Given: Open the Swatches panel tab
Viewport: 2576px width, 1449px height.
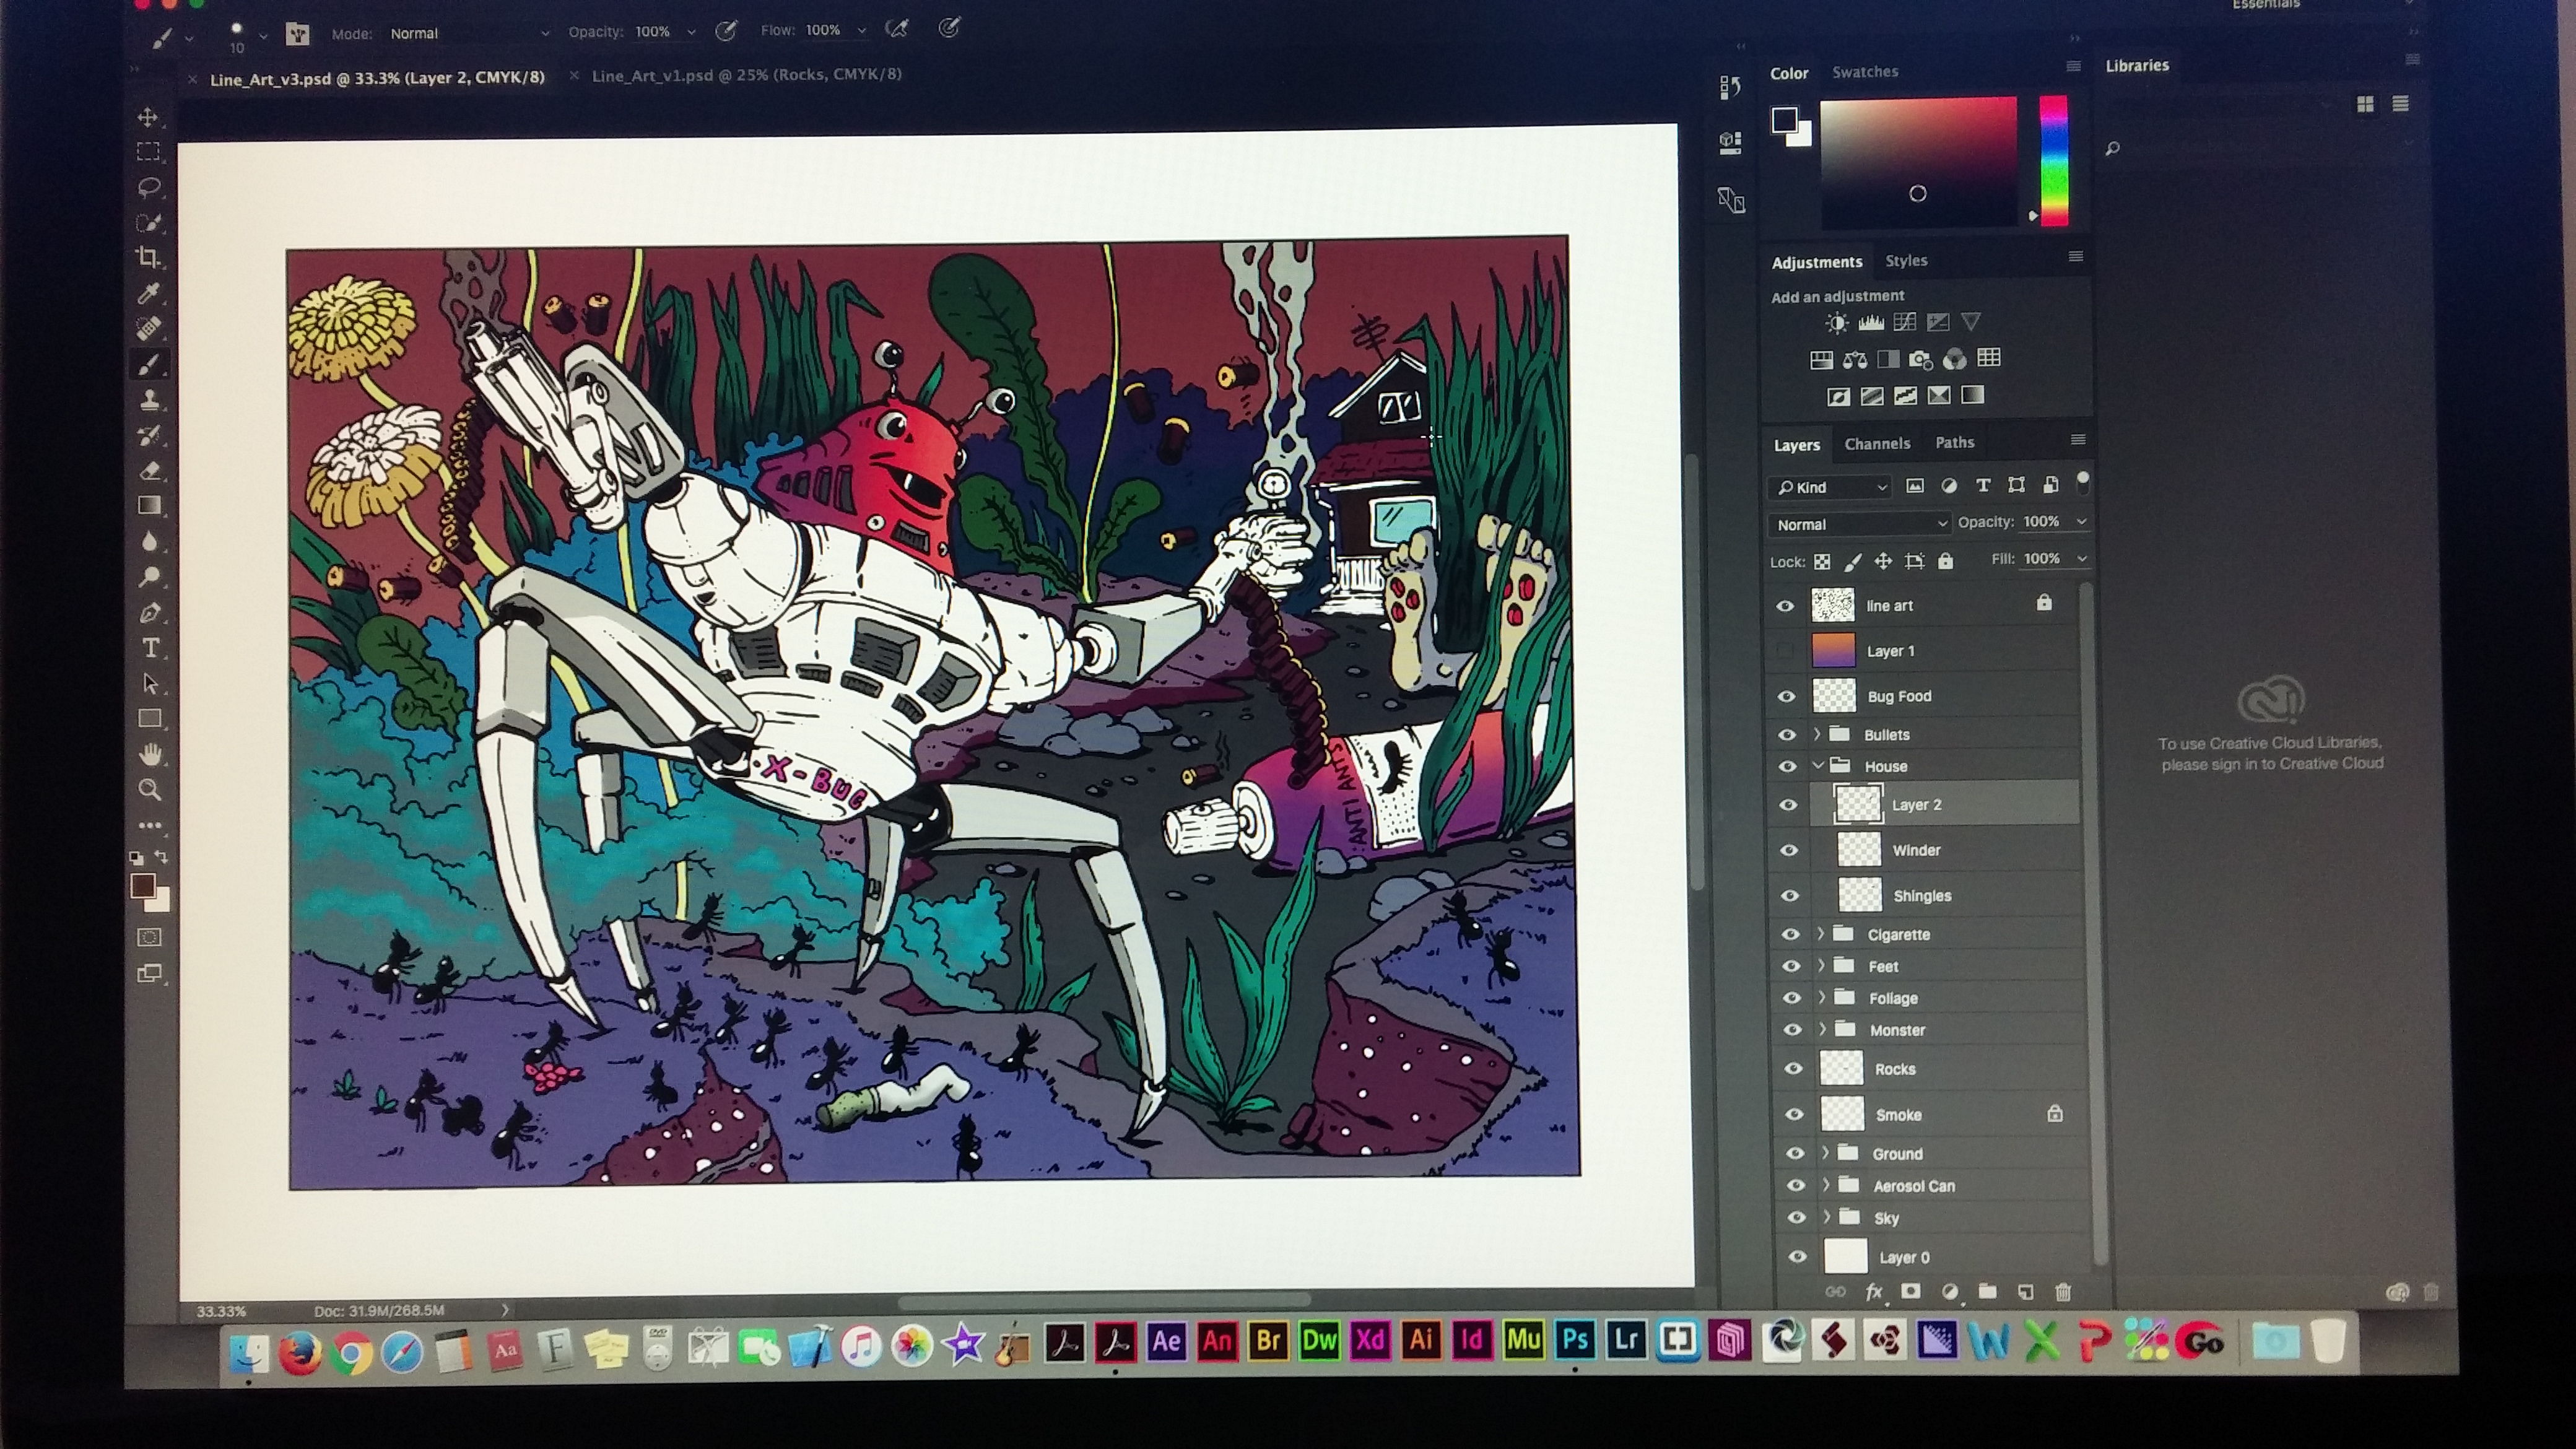Looking at the screenshot, I should [1864, 72].
